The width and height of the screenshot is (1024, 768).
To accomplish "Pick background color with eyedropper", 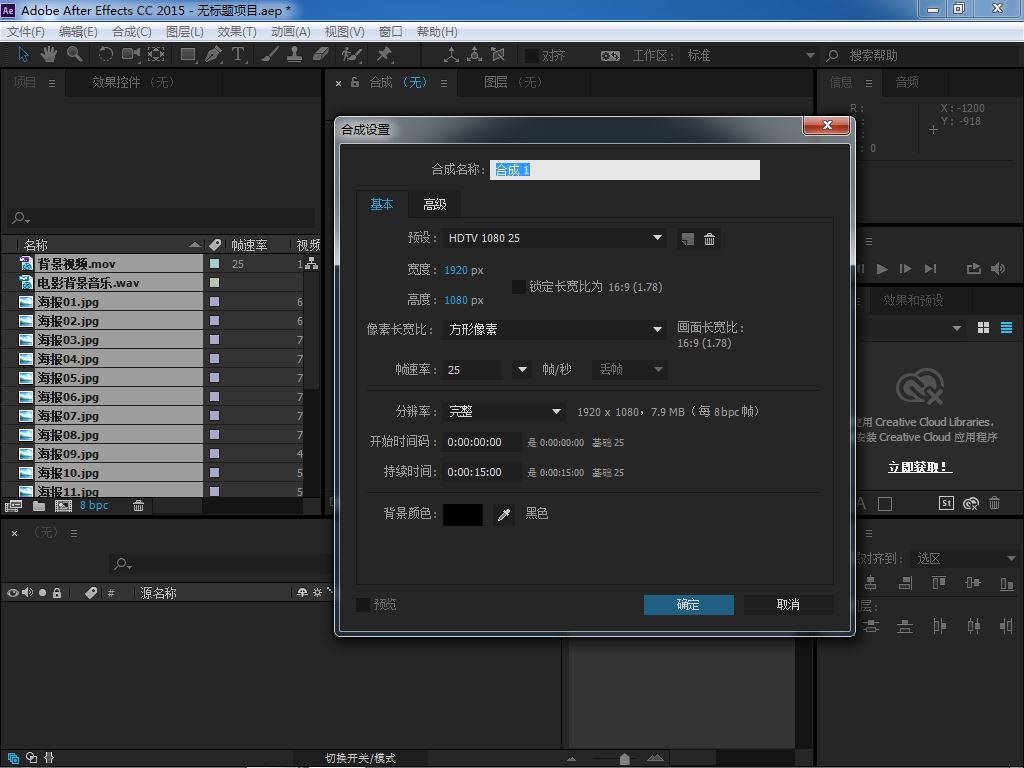I will point(504,515).
